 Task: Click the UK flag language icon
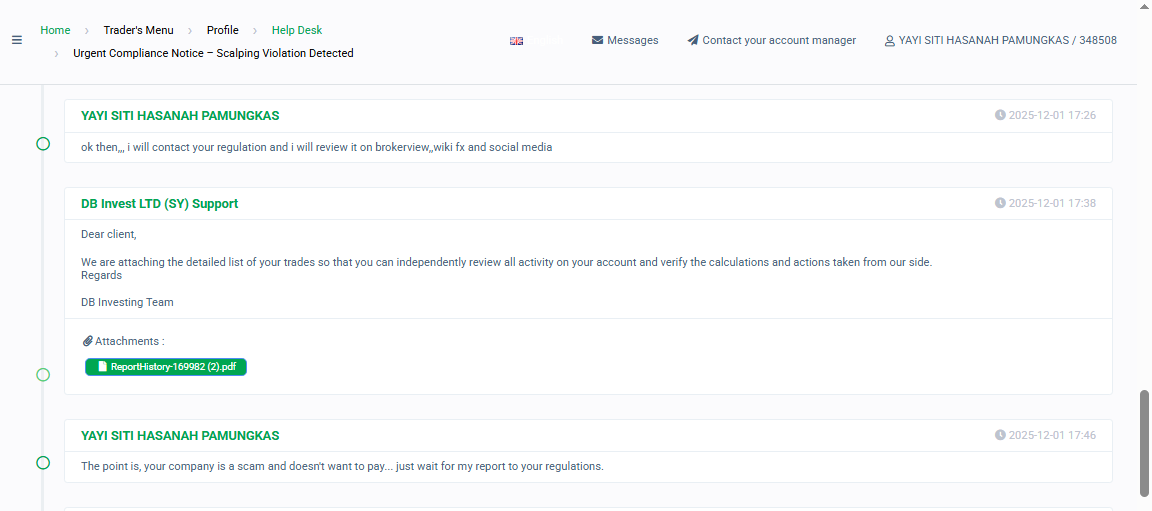(x=516, y=41)
